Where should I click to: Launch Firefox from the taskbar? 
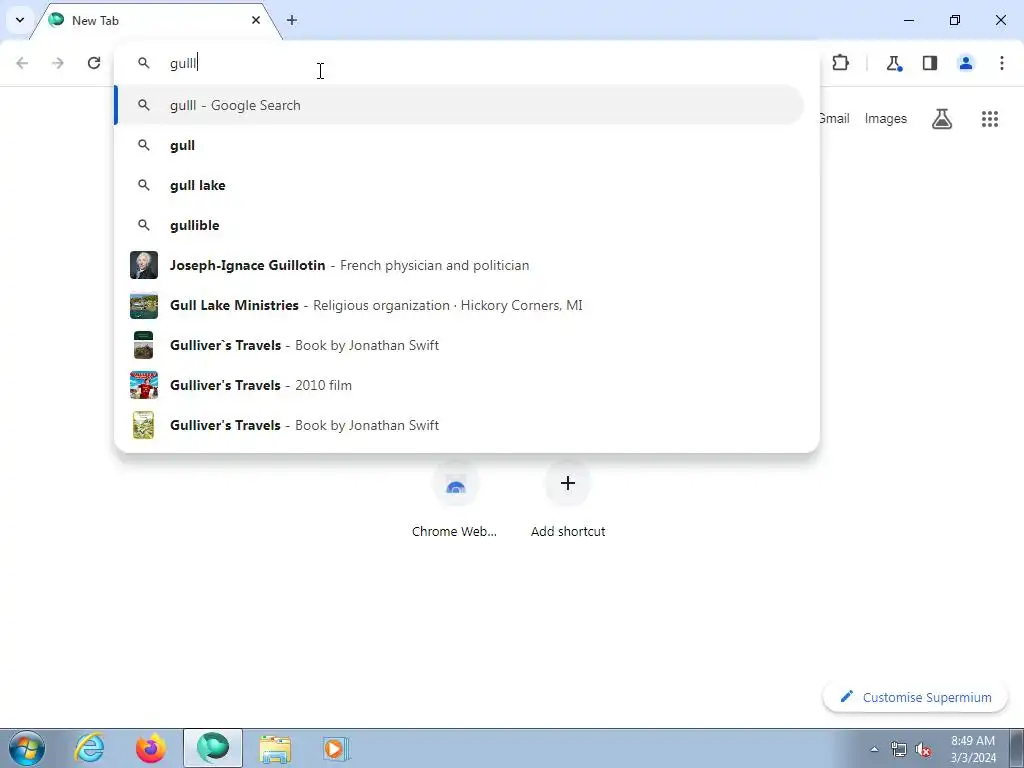tap(151, 748)
